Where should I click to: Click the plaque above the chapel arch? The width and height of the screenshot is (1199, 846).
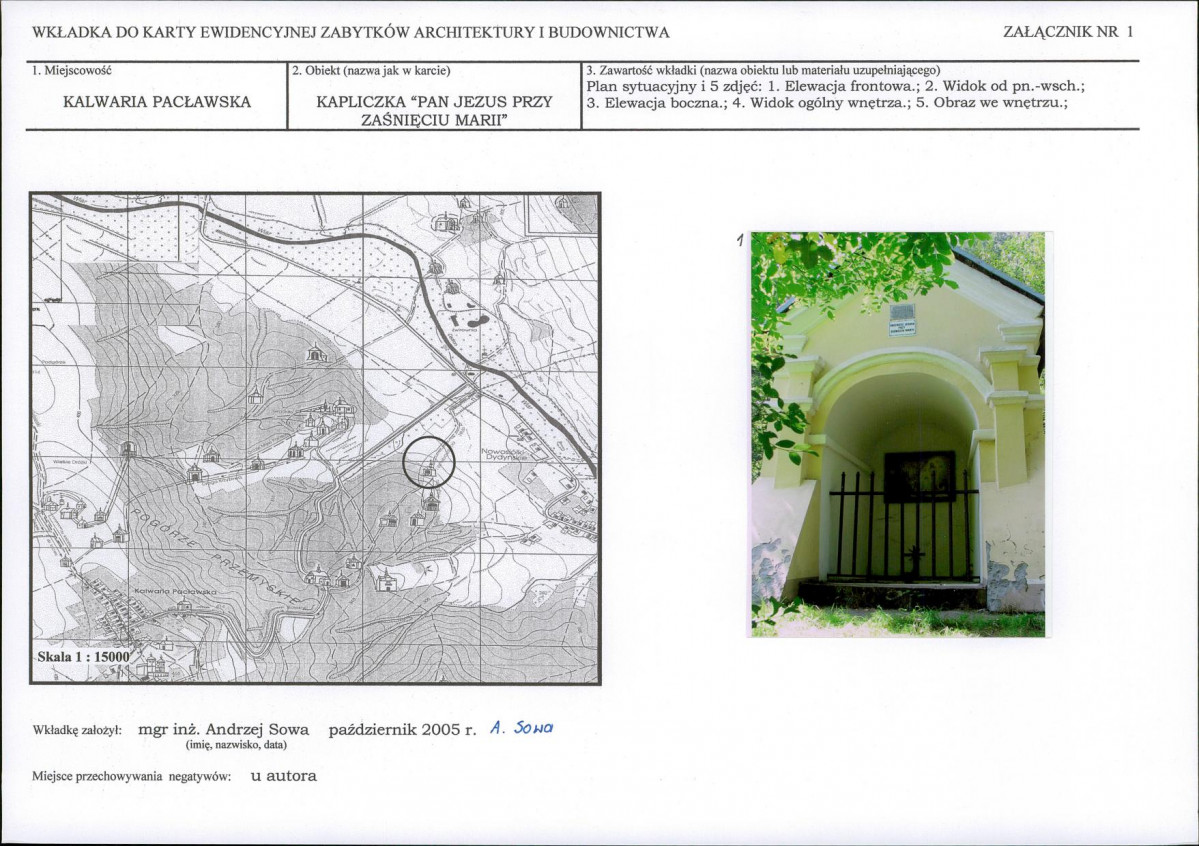pyautogui.click(x=902, y=319)
